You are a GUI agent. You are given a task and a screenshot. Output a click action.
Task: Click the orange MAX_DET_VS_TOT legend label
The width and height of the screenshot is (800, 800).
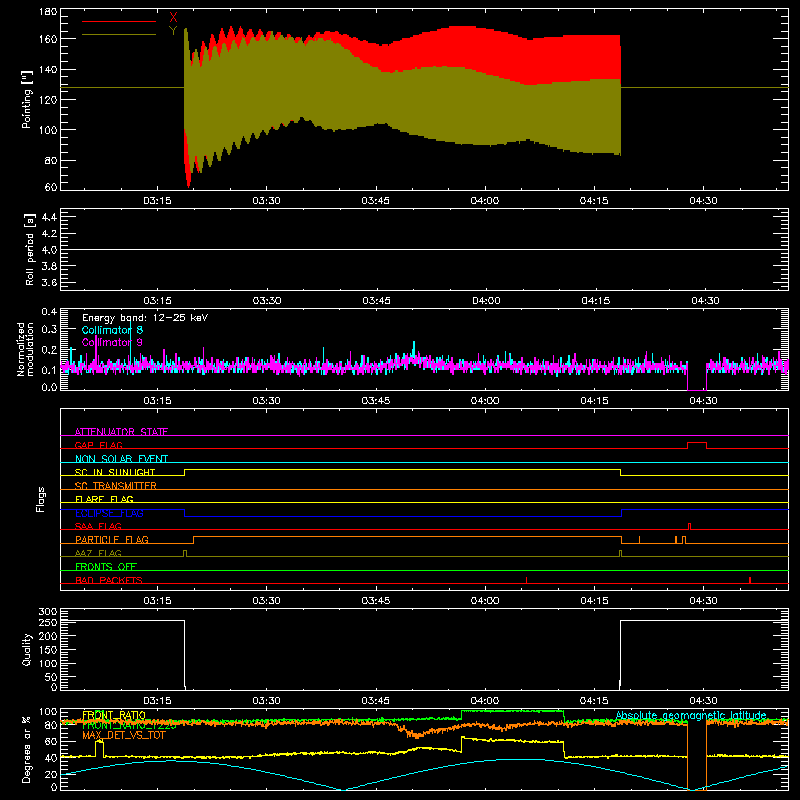click(124, 735)
